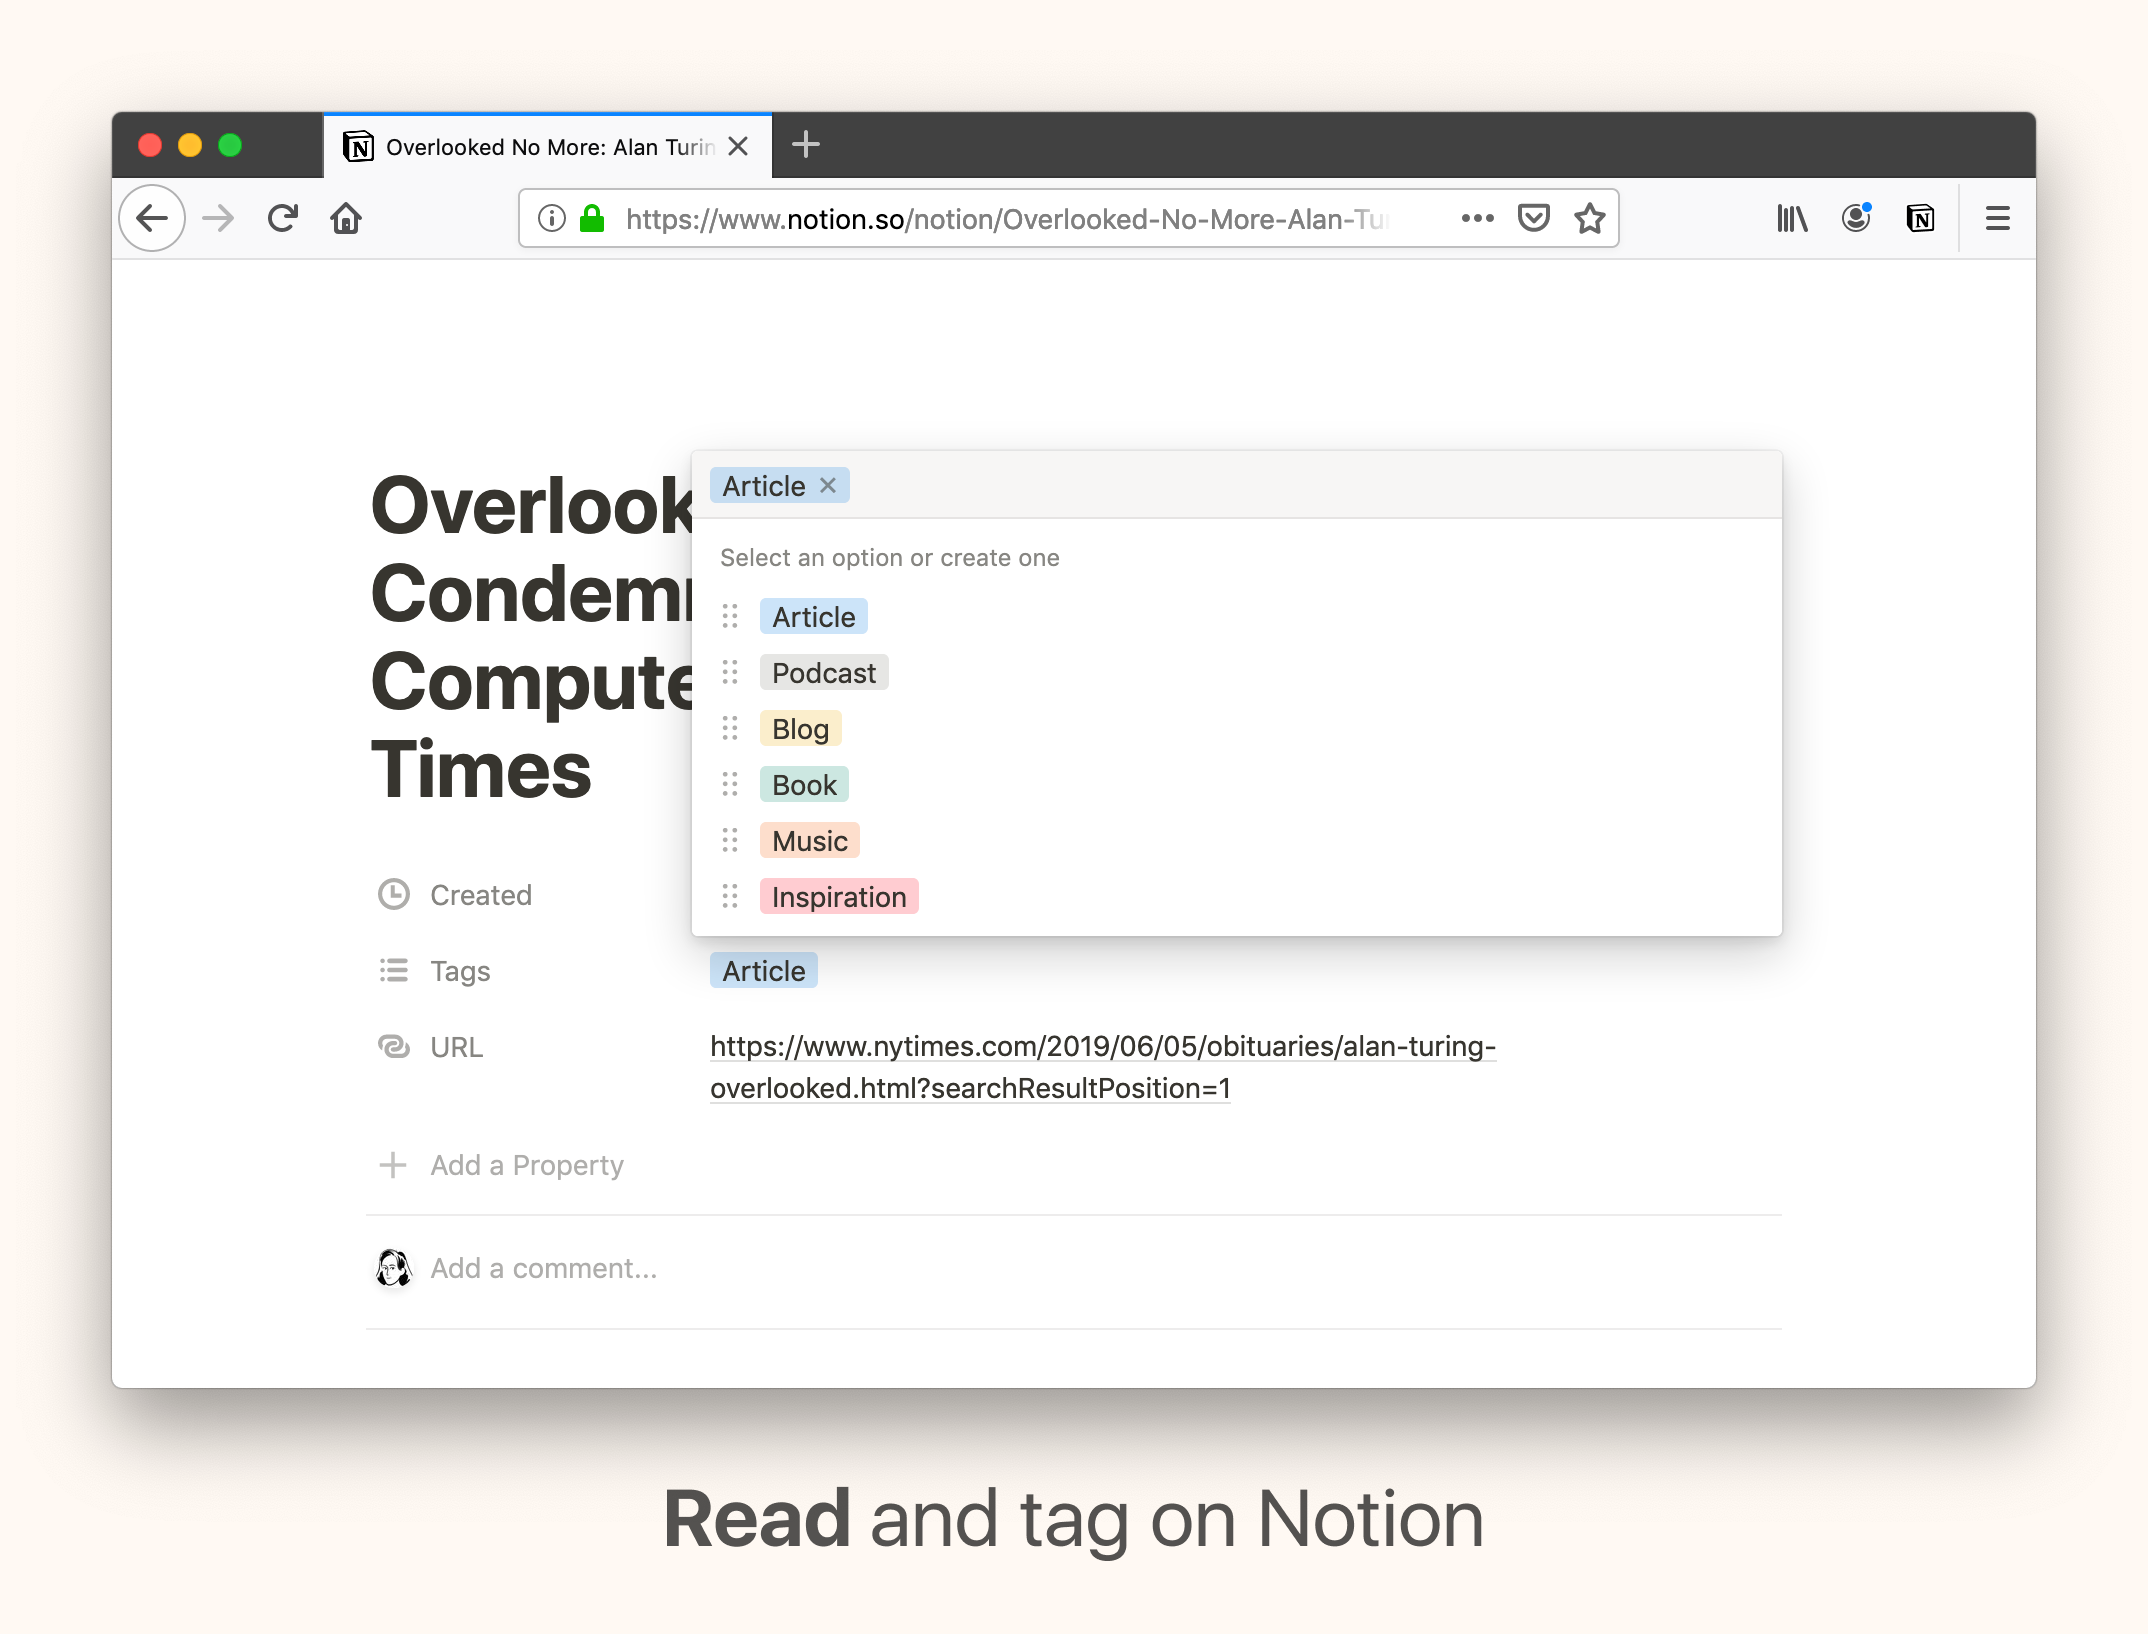Screen dimensions: 2148x1634
Task: Choose the Book tag option
Action: click(x=804, y=784)
